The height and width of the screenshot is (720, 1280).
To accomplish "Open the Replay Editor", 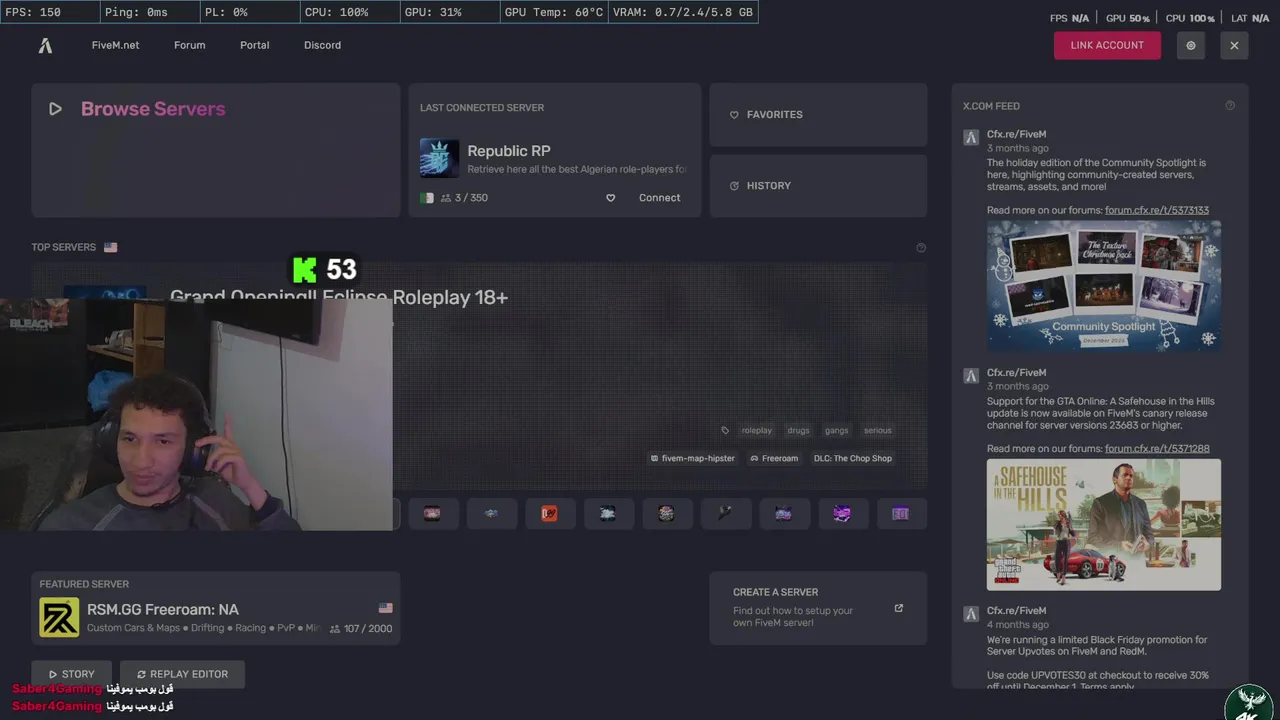I will click(182, 674).
